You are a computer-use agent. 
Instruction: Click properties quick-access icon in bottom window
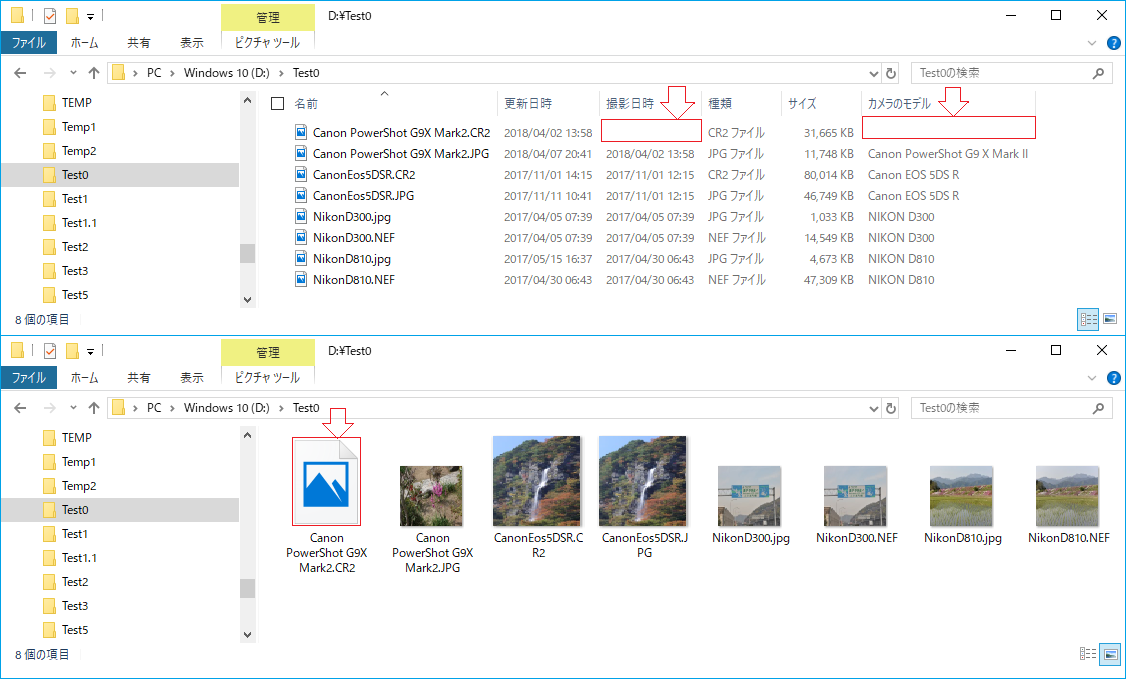50,350
